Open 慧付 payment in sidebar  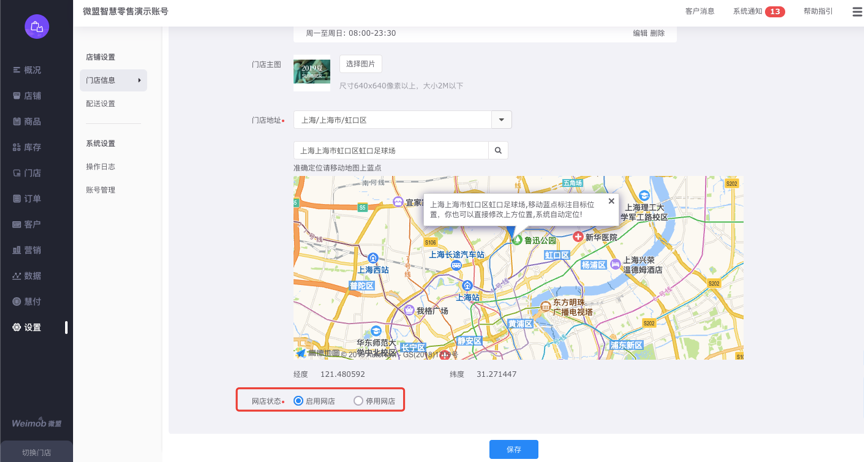(27, 302)
